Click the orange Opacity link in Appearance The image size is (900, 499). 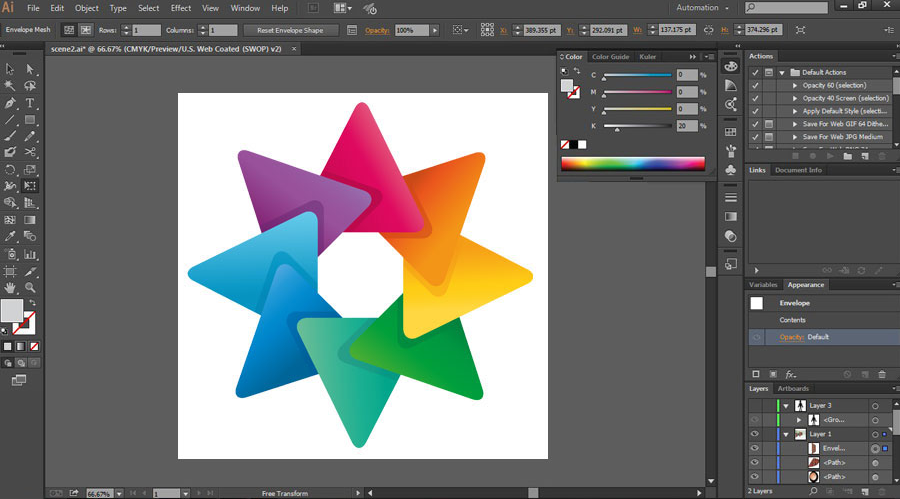[x=791, y=337]
